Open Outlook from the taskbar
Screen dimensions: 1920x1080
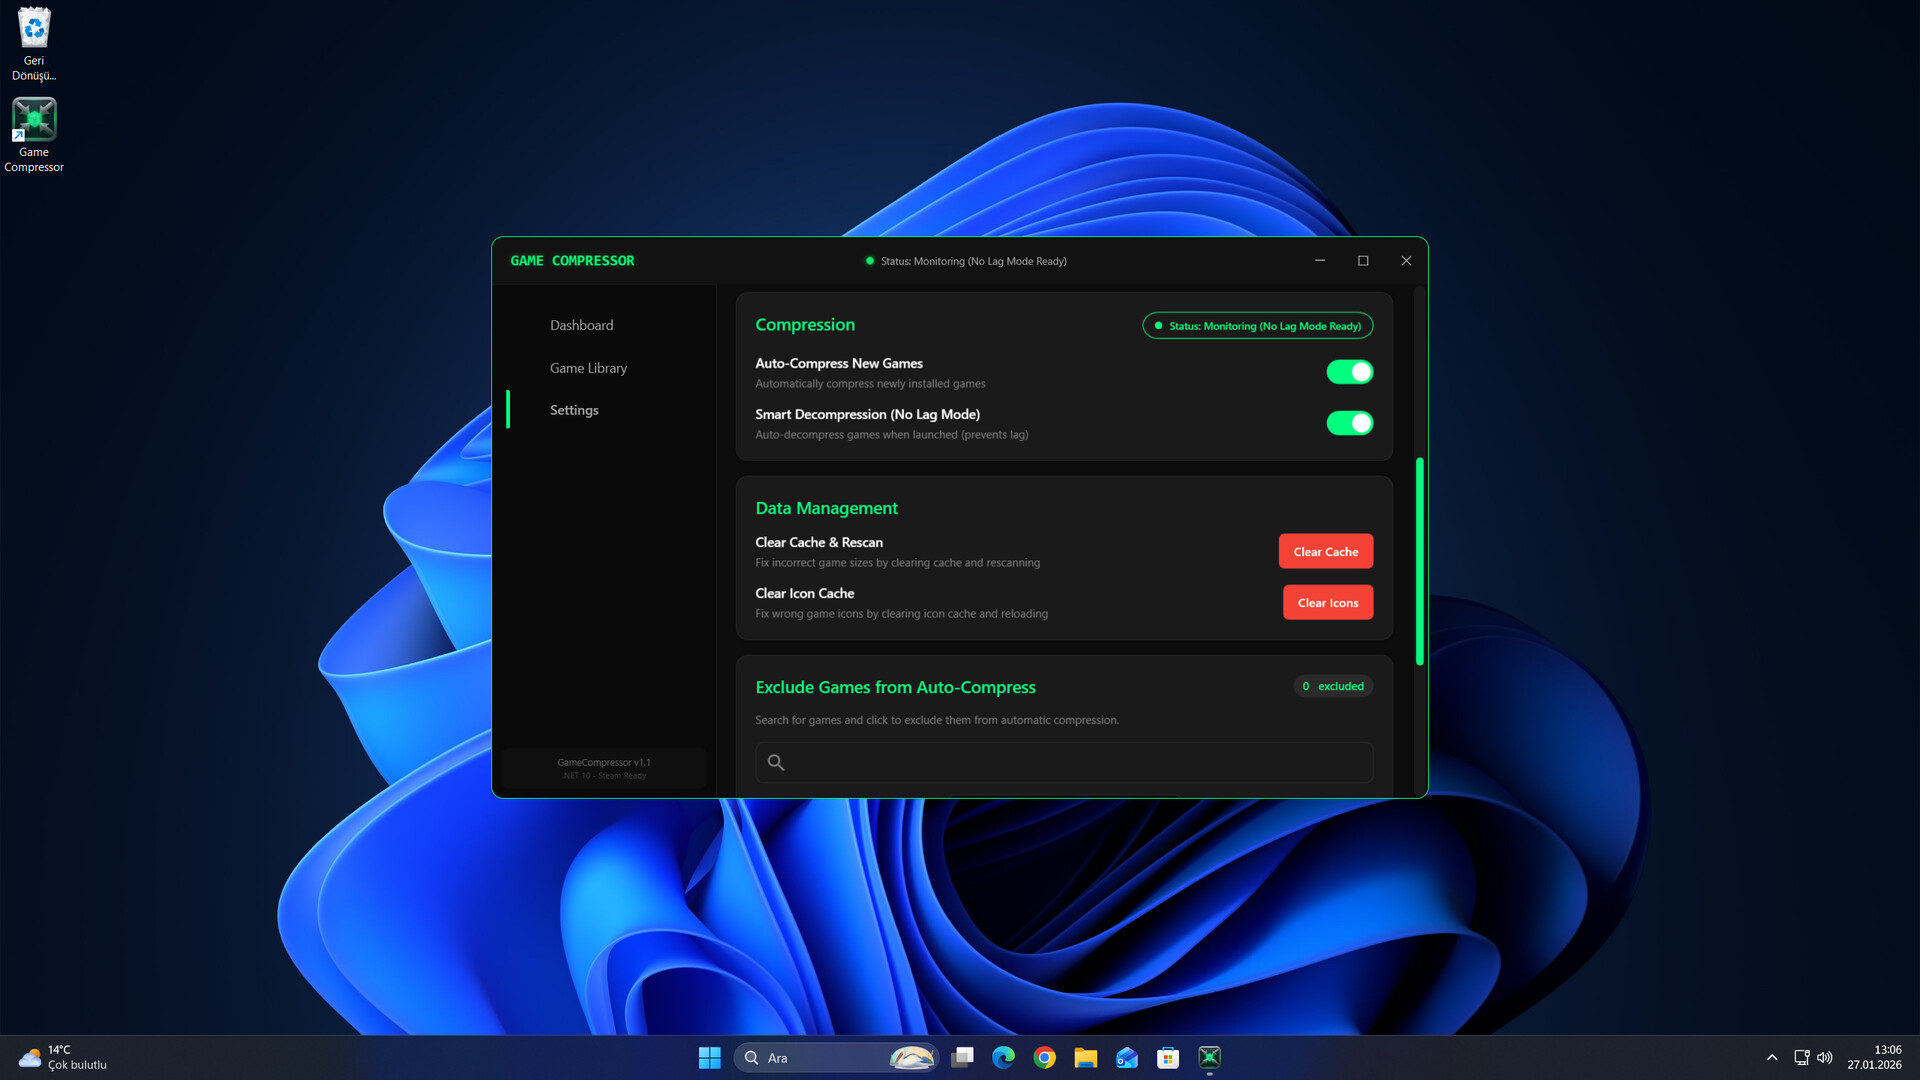(1126, 1057)
